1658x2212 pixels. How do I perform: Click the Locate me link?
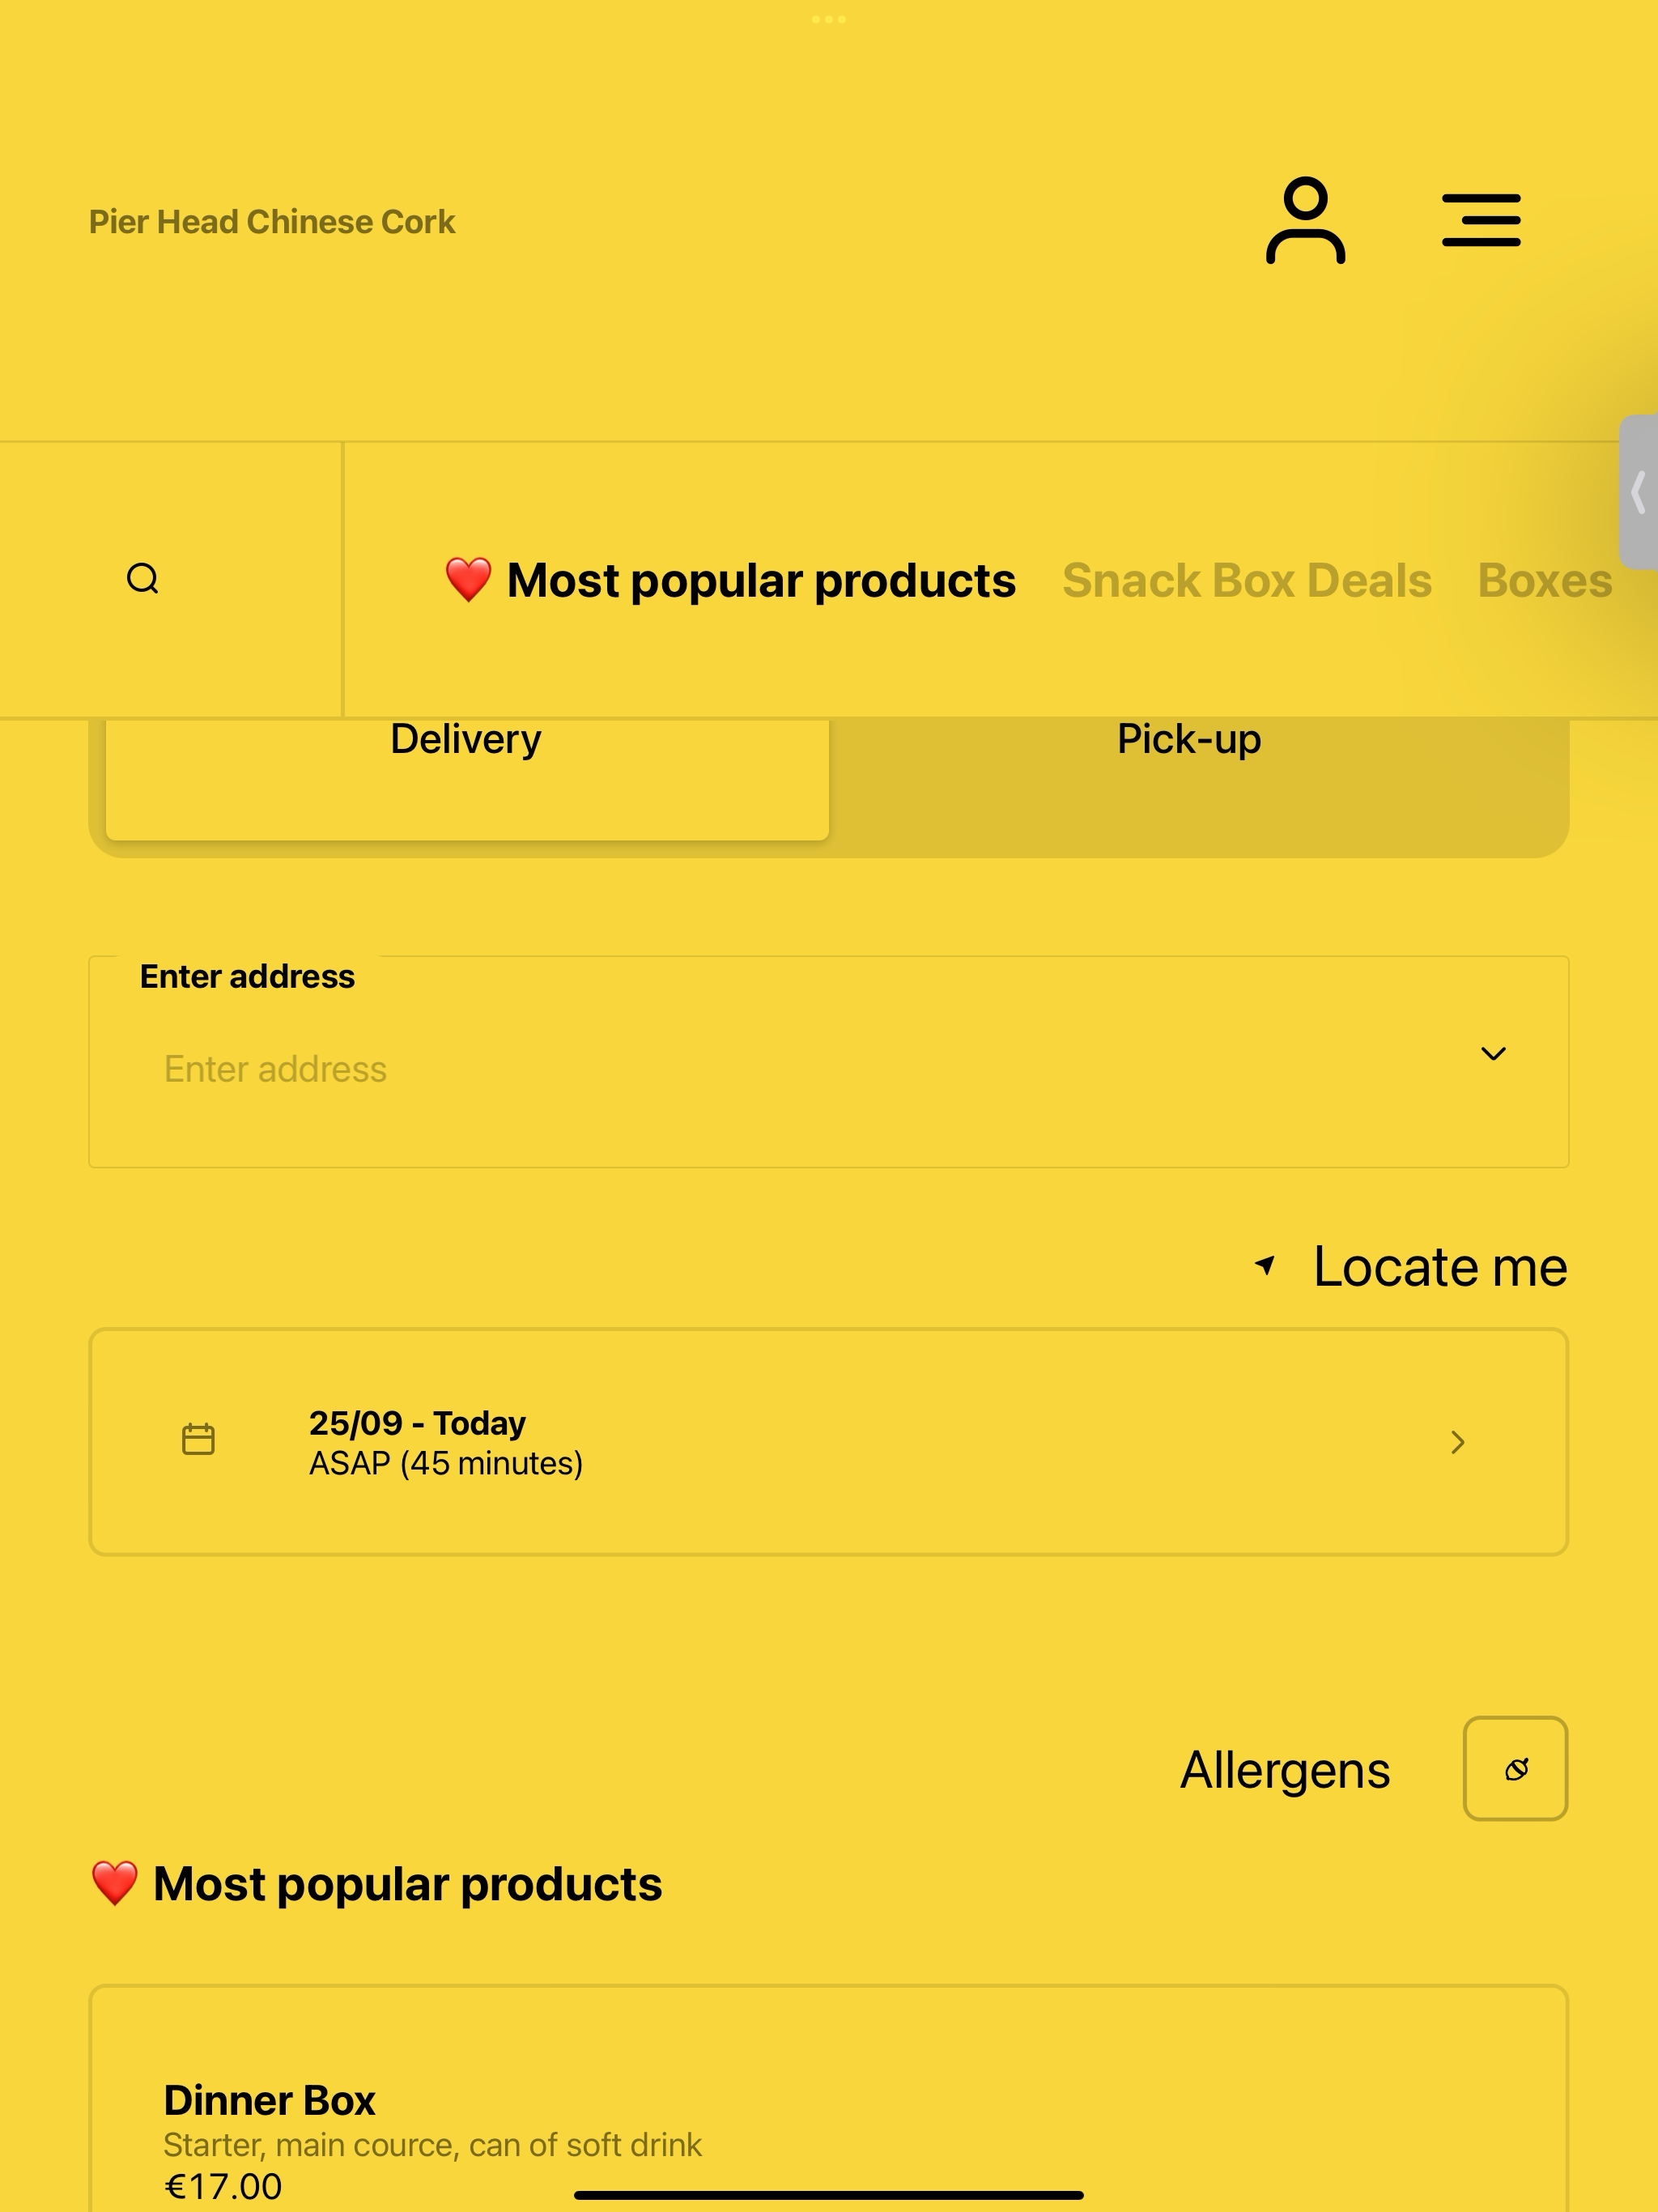[1440, 1266]
